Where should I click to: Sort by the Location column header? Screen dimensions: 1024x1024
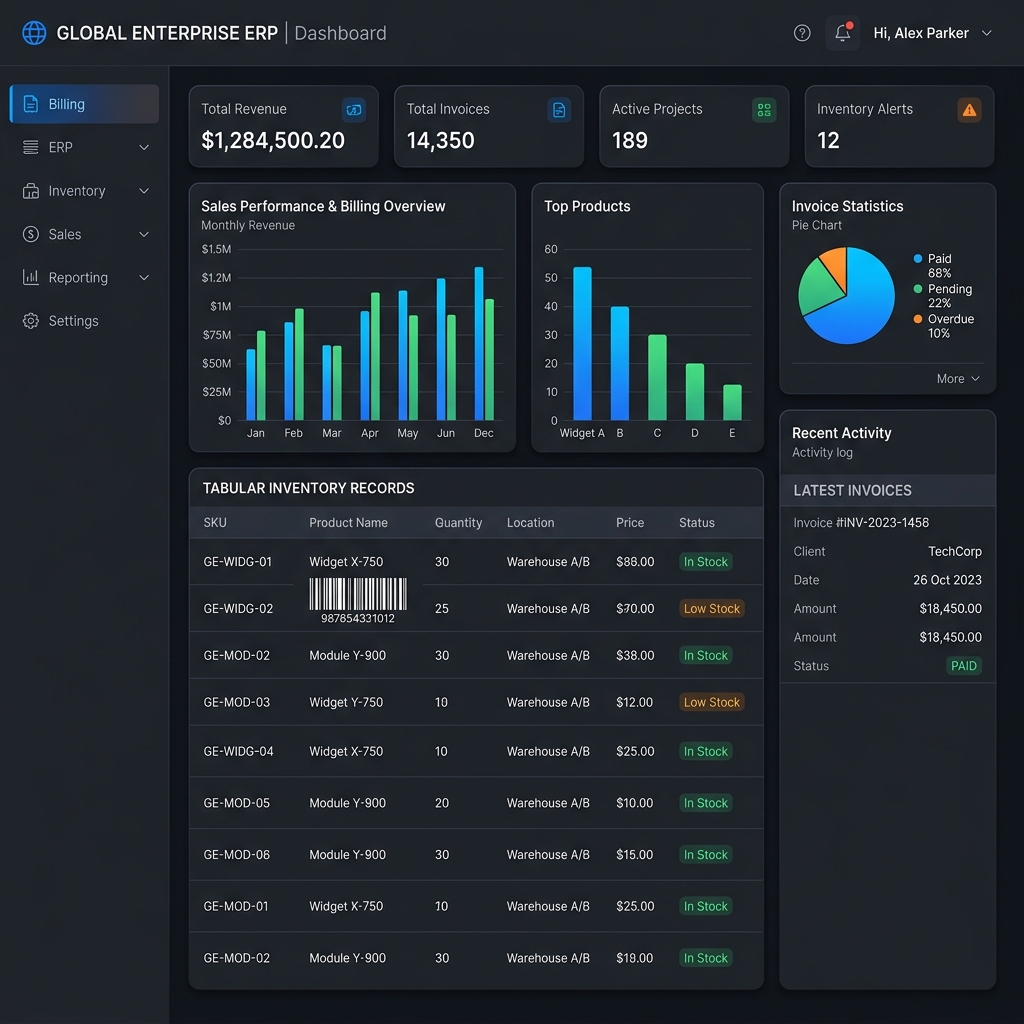point(530,522)
